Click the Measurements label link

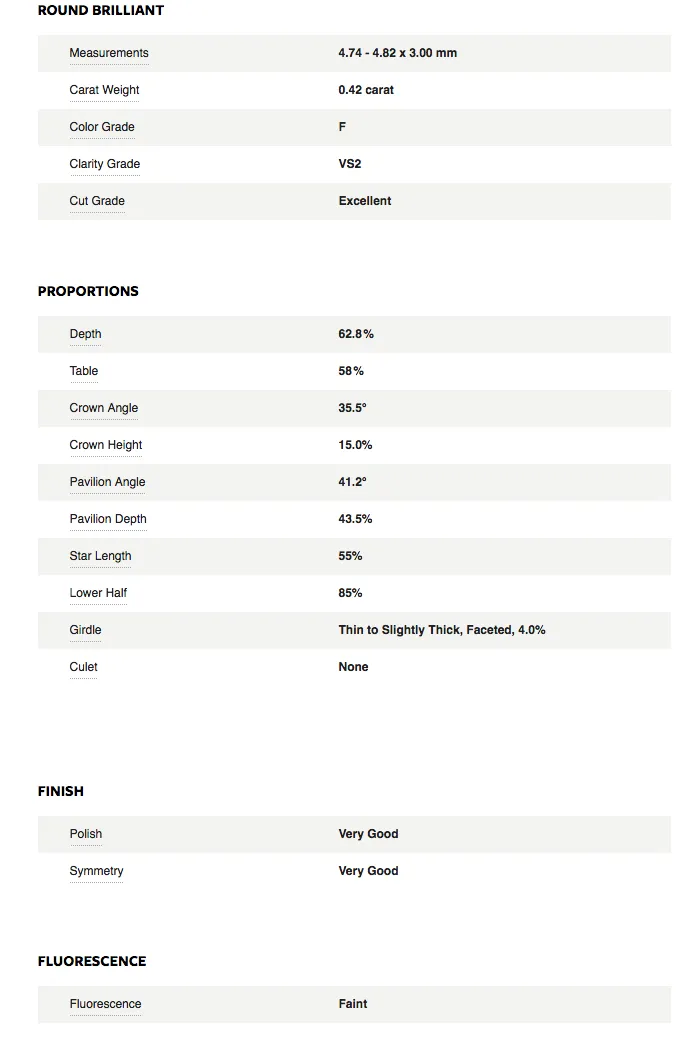(109, 53)
